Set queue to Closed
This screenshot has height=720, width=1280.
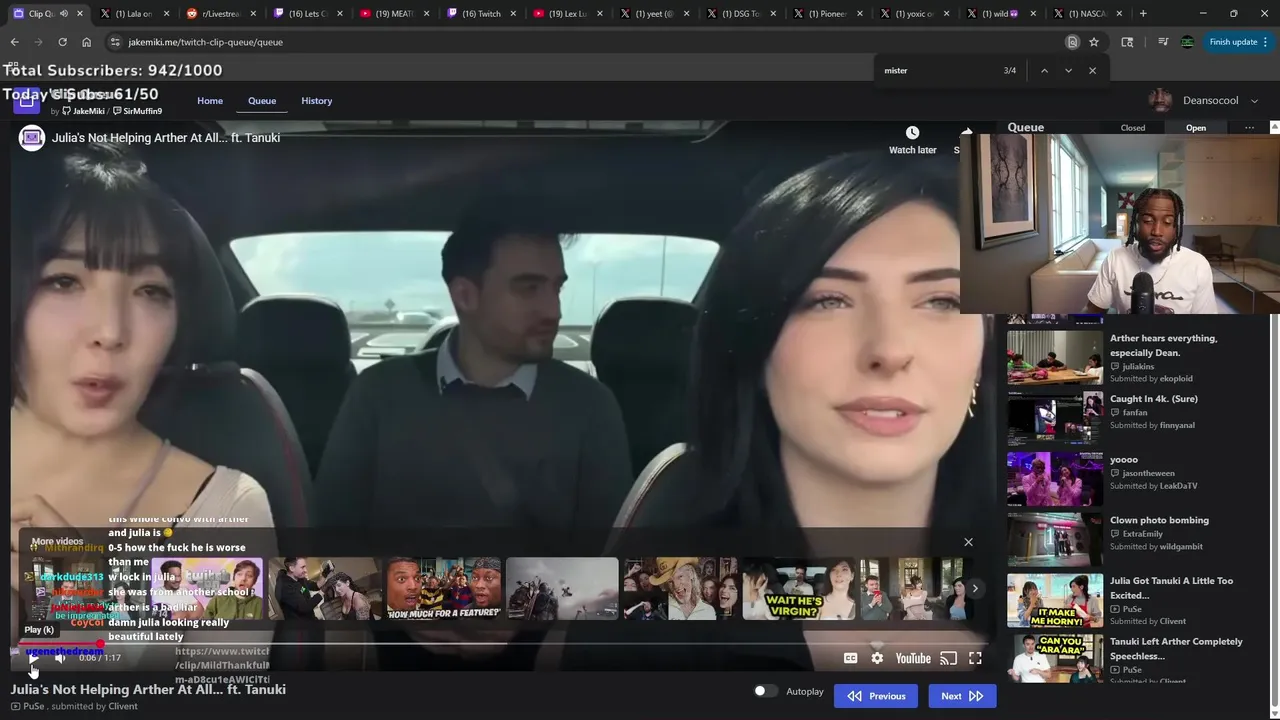[x=1133, y=128]
